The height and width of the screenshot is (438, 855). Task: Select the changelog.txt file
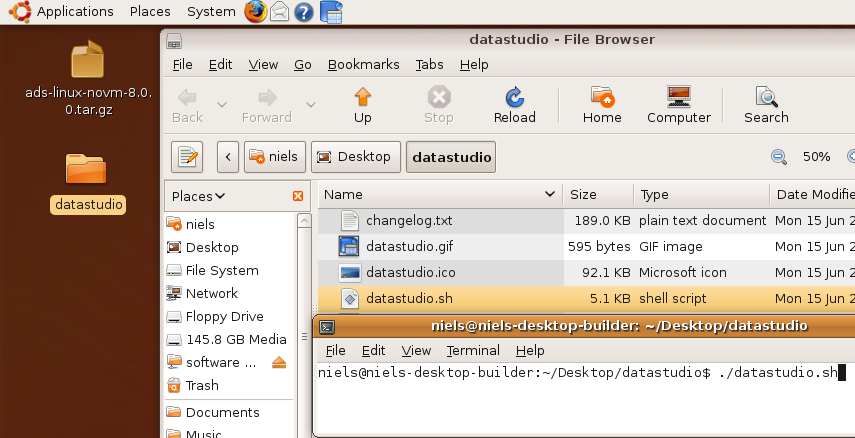click(x=409, y=220)
